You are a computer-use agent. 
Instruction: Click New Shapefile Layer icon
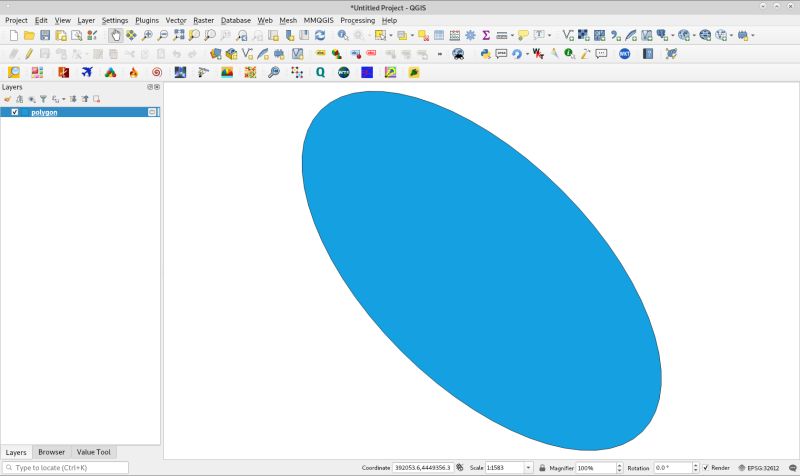tap(247, 54)
